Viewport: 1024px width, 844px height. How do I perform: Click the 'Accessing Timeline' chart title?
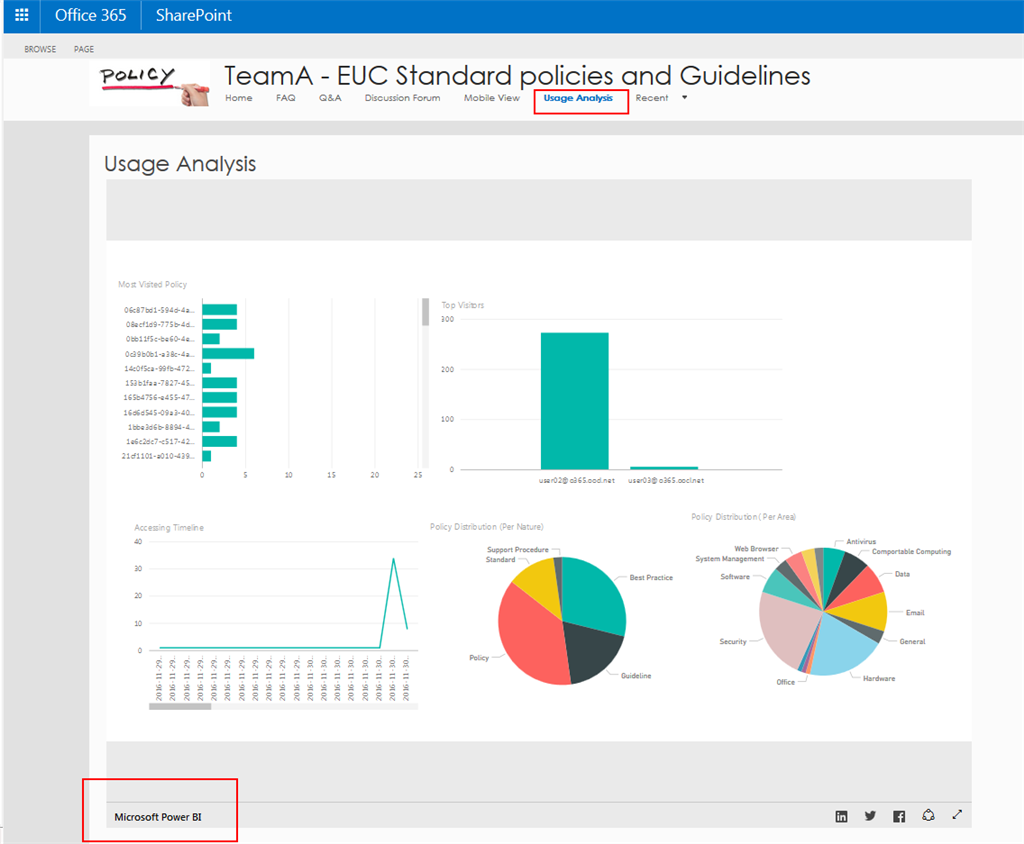168,527
